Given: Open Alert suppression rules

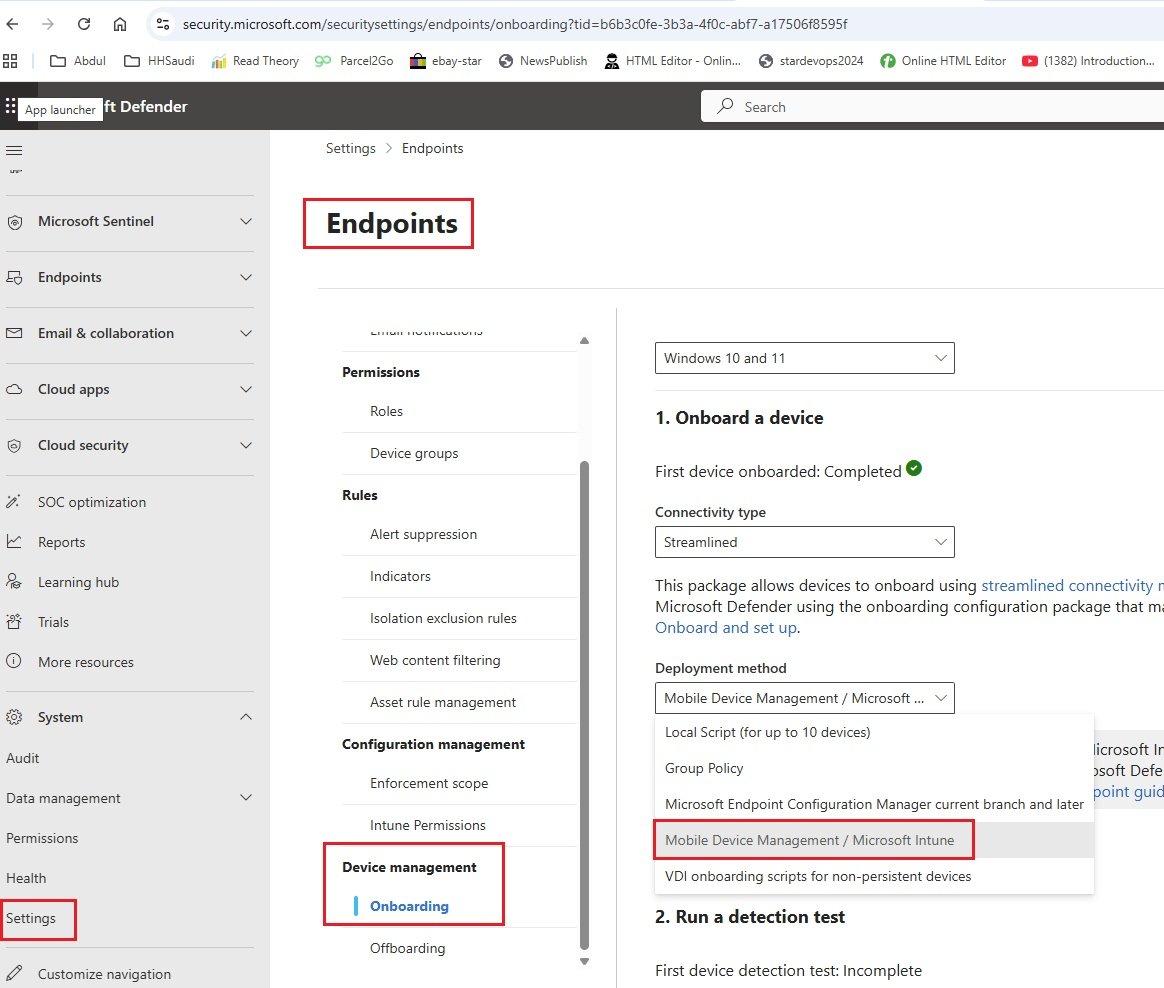Looking at the screenshot, I should 424,534.
